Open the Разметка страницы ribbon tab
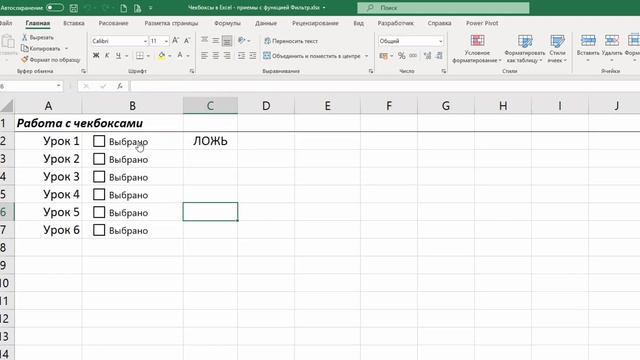Viewport: 640px width, 360px height. 171,23
